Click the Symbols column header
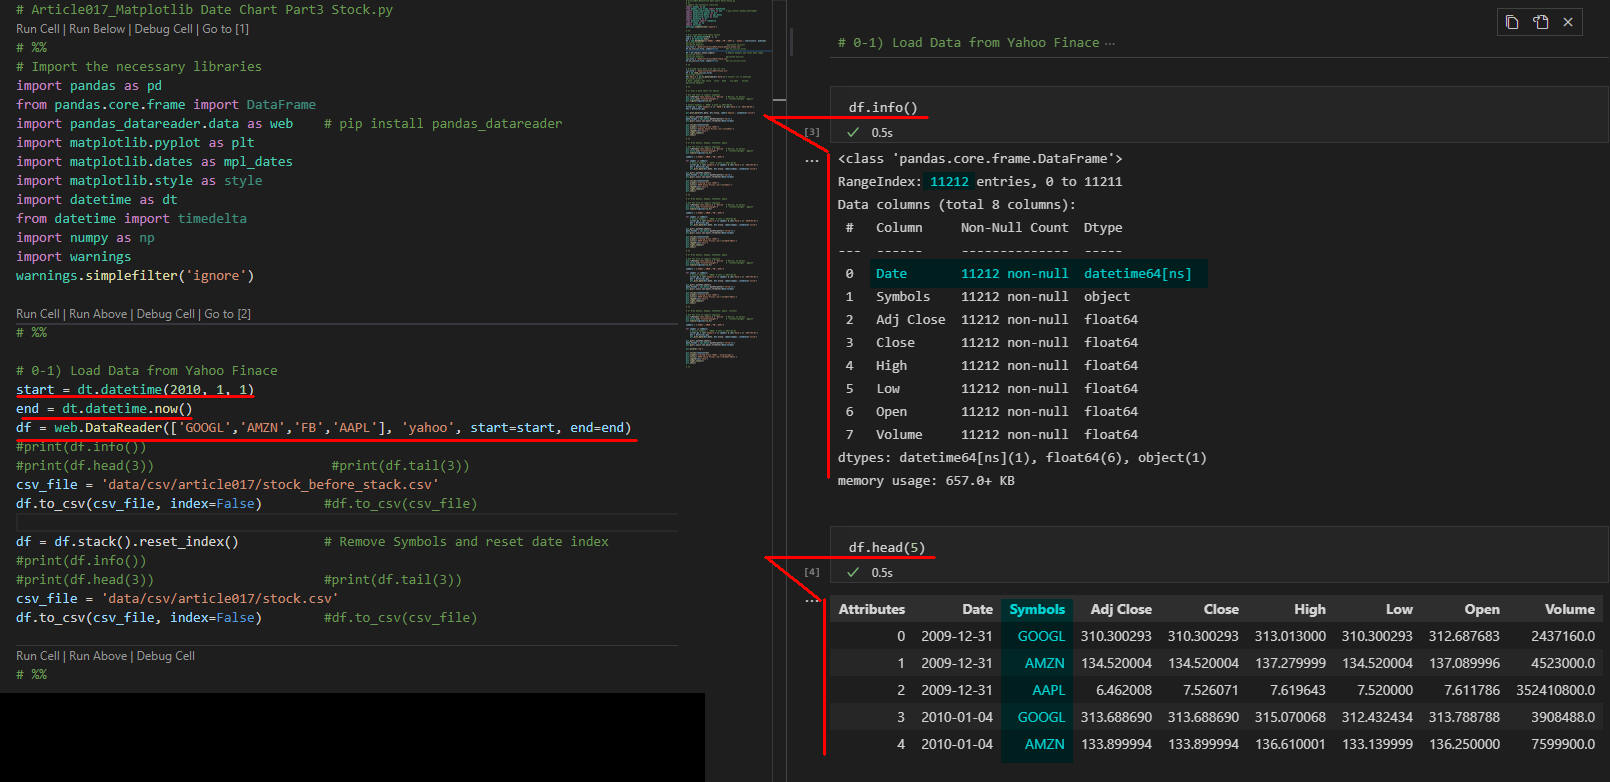The height and width of the screenshot is (782, 1610). 1037,609
